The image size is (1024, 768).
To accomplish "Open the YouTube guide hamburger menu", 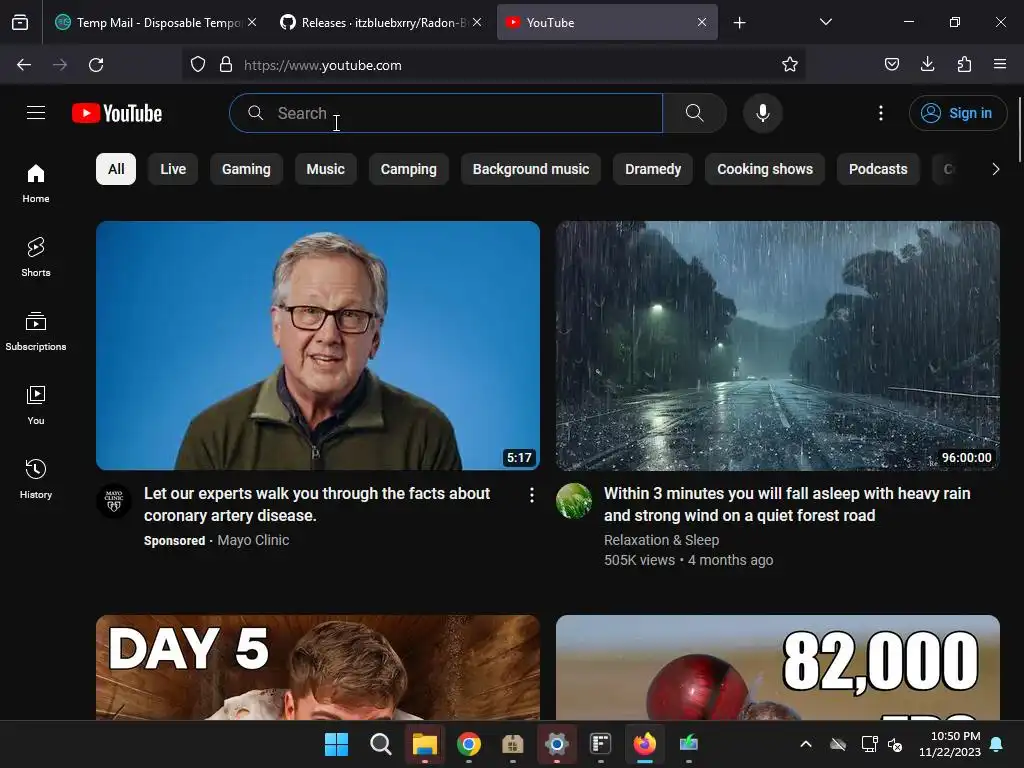I will pos(36,113).
